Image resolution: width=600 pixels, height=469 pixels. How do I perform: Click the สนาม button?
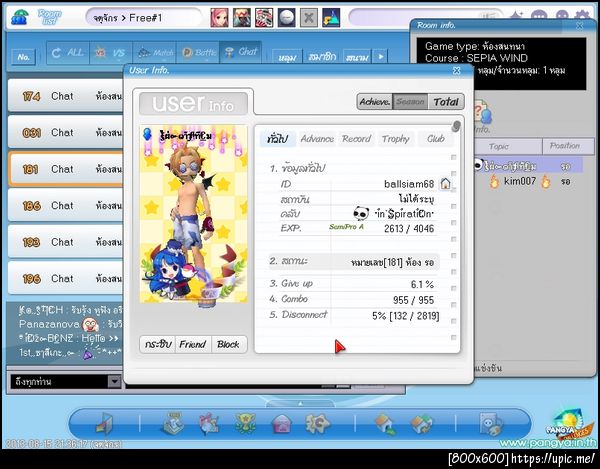coord(357,57)
